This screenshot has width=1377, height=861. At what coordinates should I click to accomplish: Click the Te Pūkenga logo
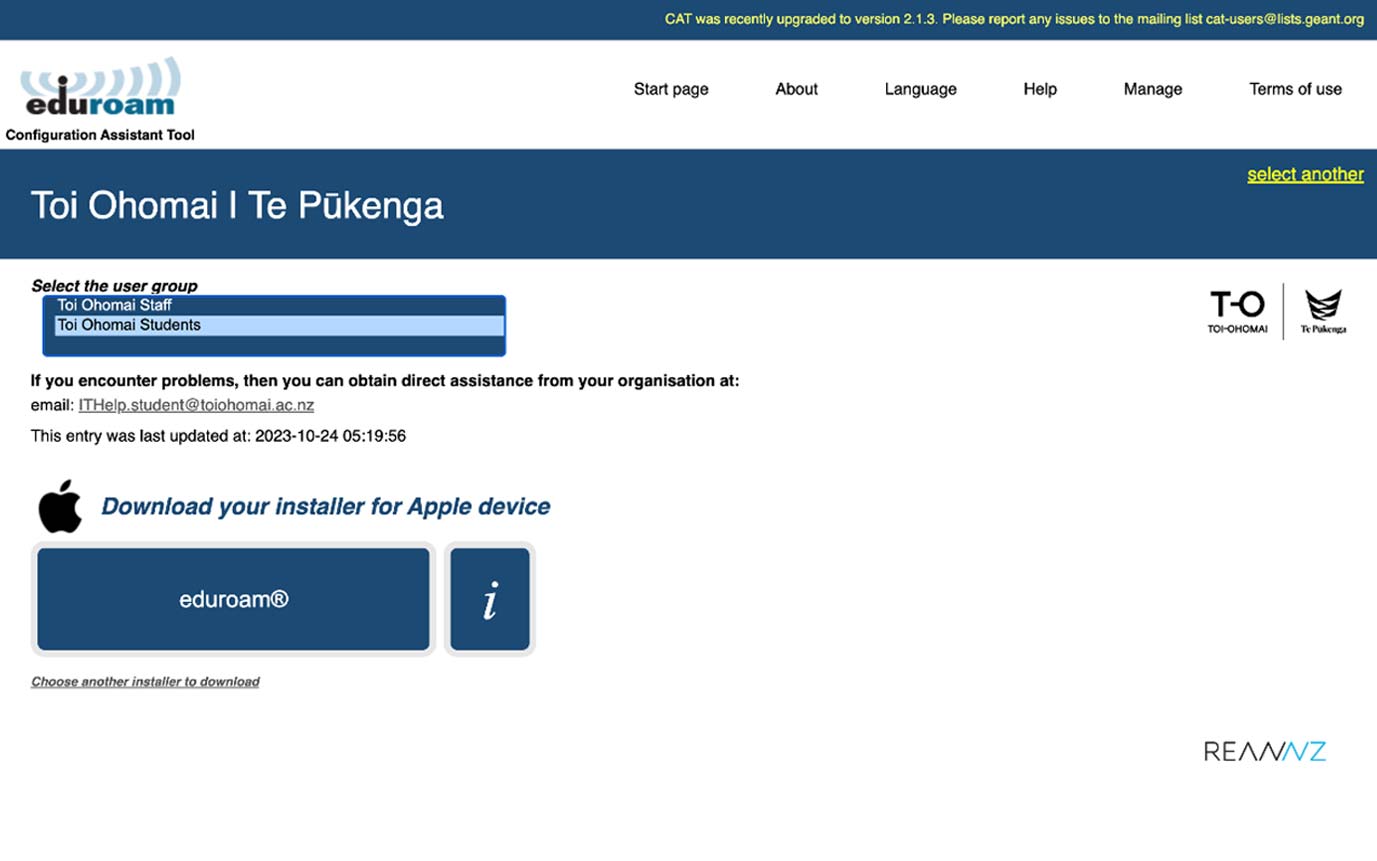point(1323,311)
